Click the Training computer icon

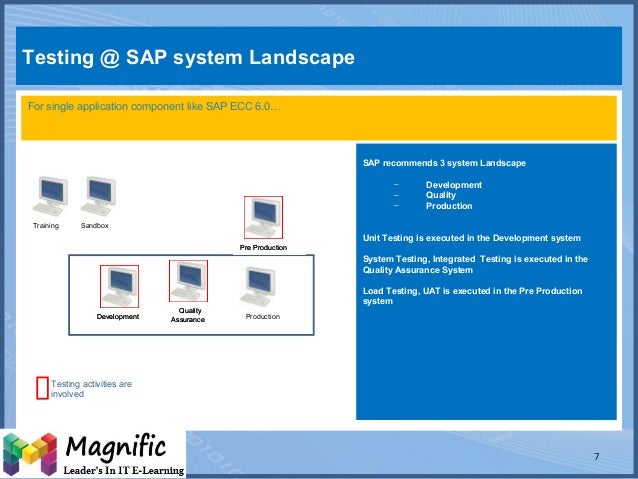pyautogui.click(x=50, y=196)
